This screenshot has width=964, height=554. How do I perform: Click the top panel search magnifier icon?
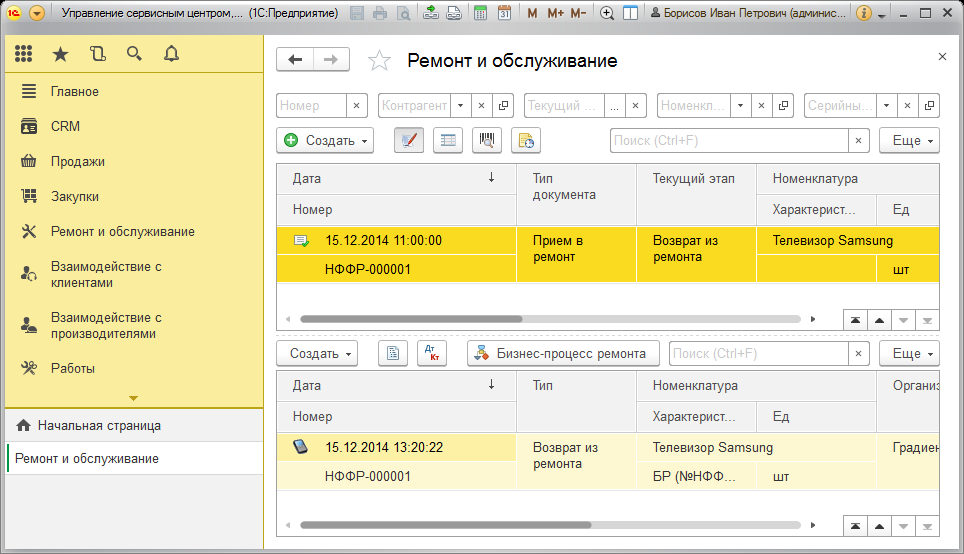tap(134, 54)
